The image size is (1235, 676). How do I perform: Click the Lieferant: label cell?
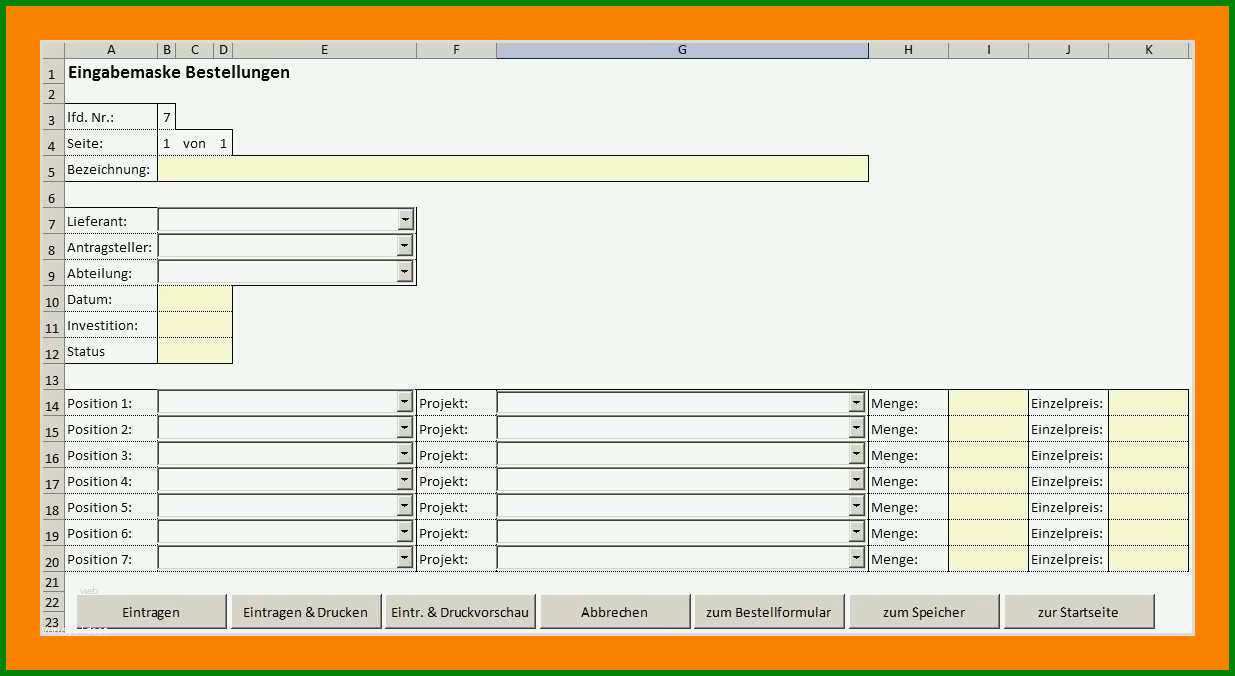[111, 220]
